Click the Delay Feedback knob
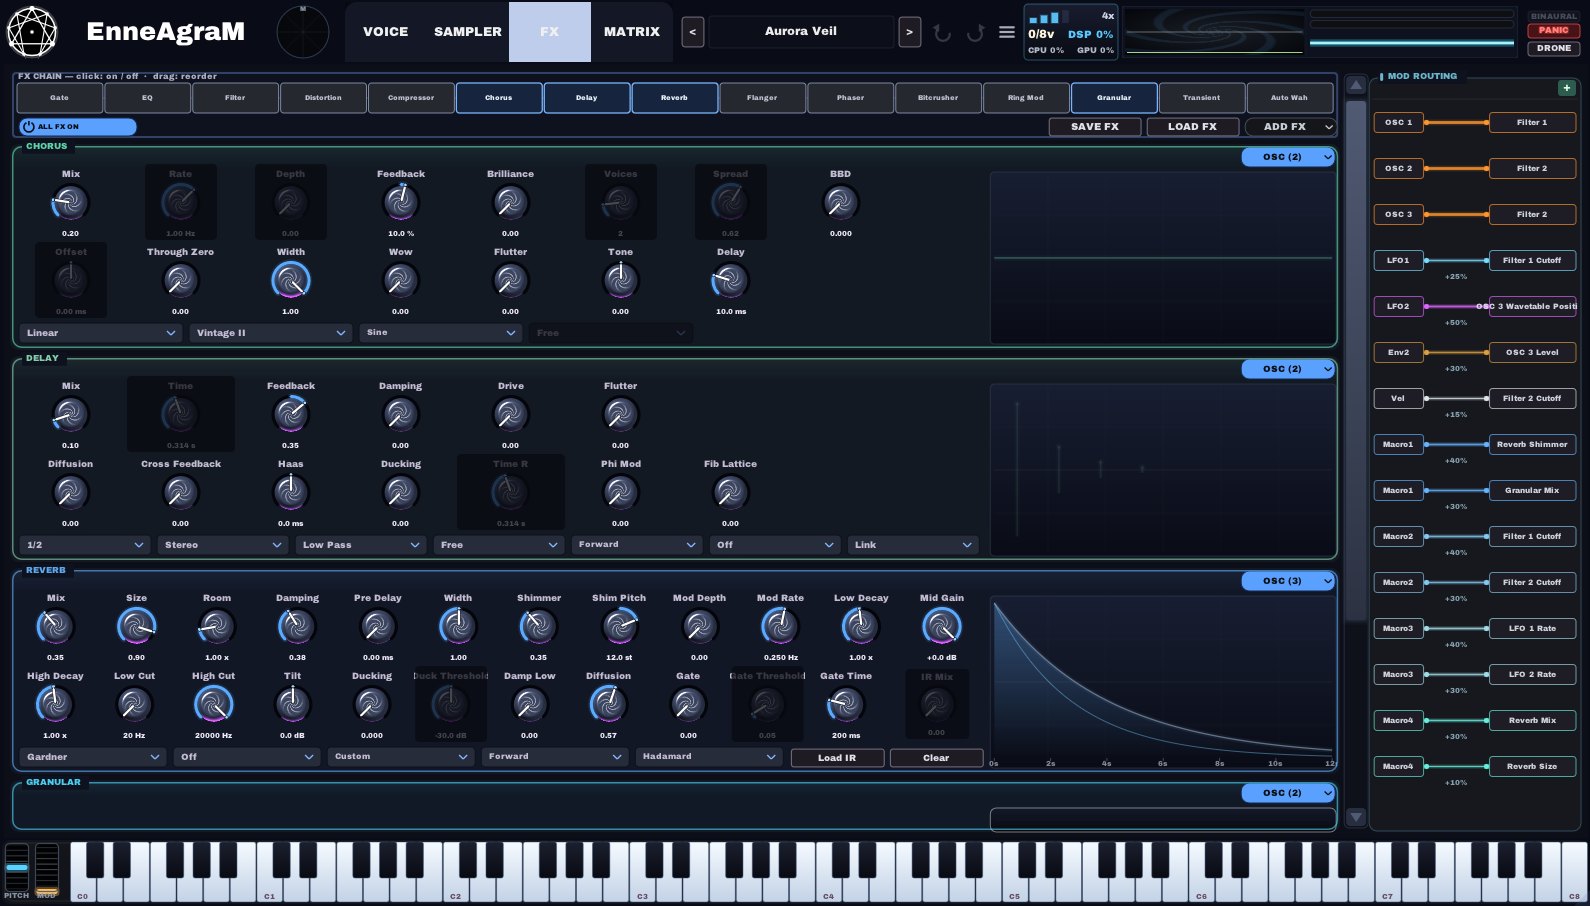The width and height of the screenshot is (1590, 906). click(x=291, y=415)
